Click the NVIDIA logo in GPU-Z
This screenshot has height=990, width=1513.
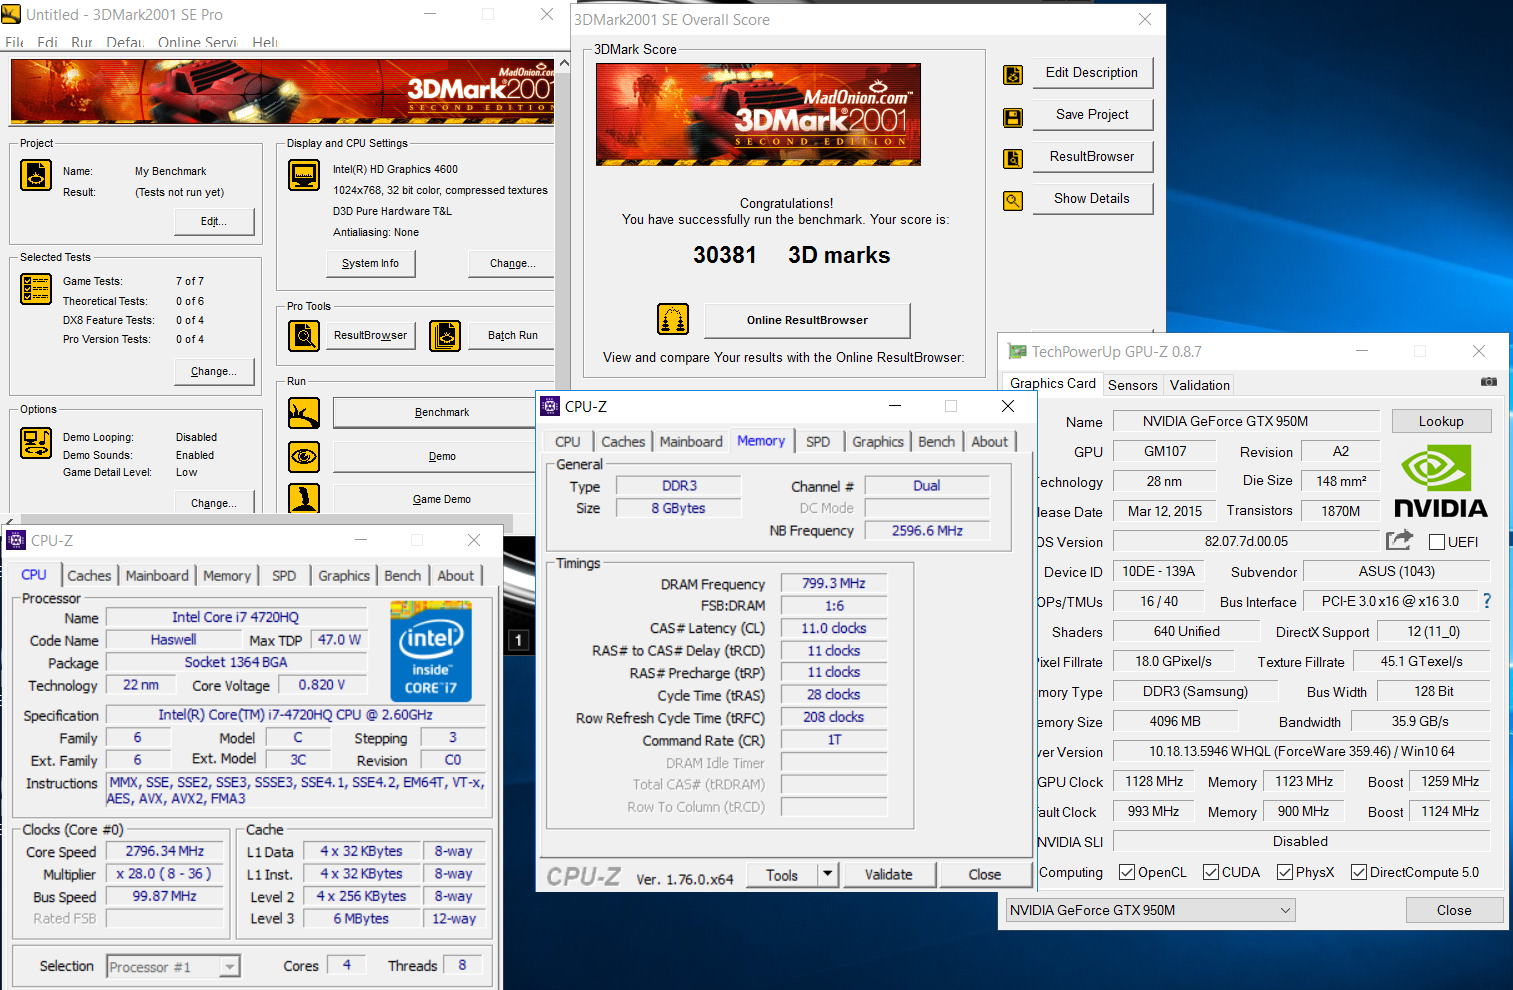(x=1441, y=481)
